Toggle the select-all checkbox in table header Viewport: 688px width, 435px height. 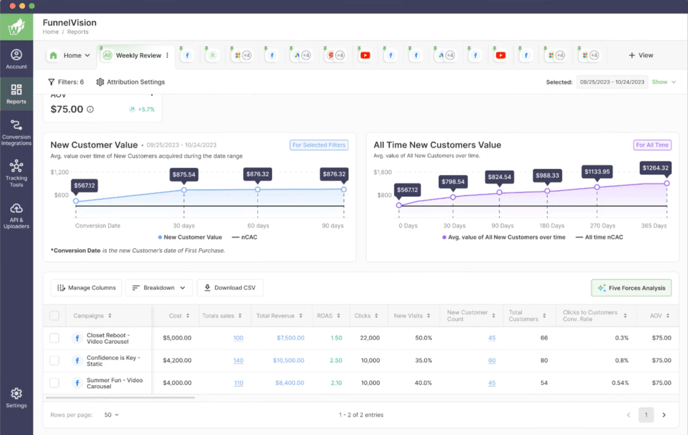pos(54,316)
